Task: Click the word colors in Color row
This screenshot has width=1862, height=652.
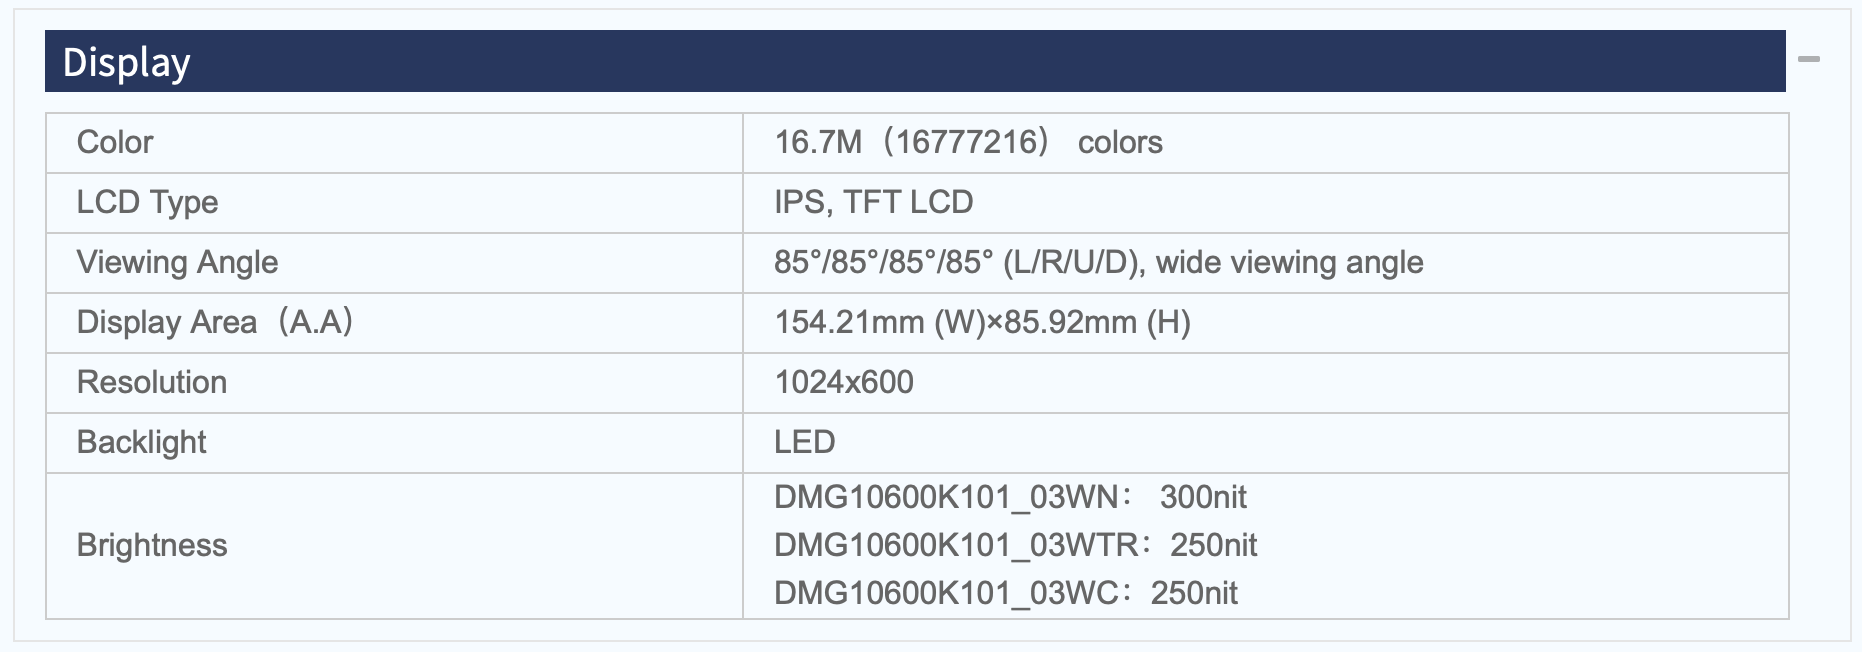Action: click(x=1120, y=143)
